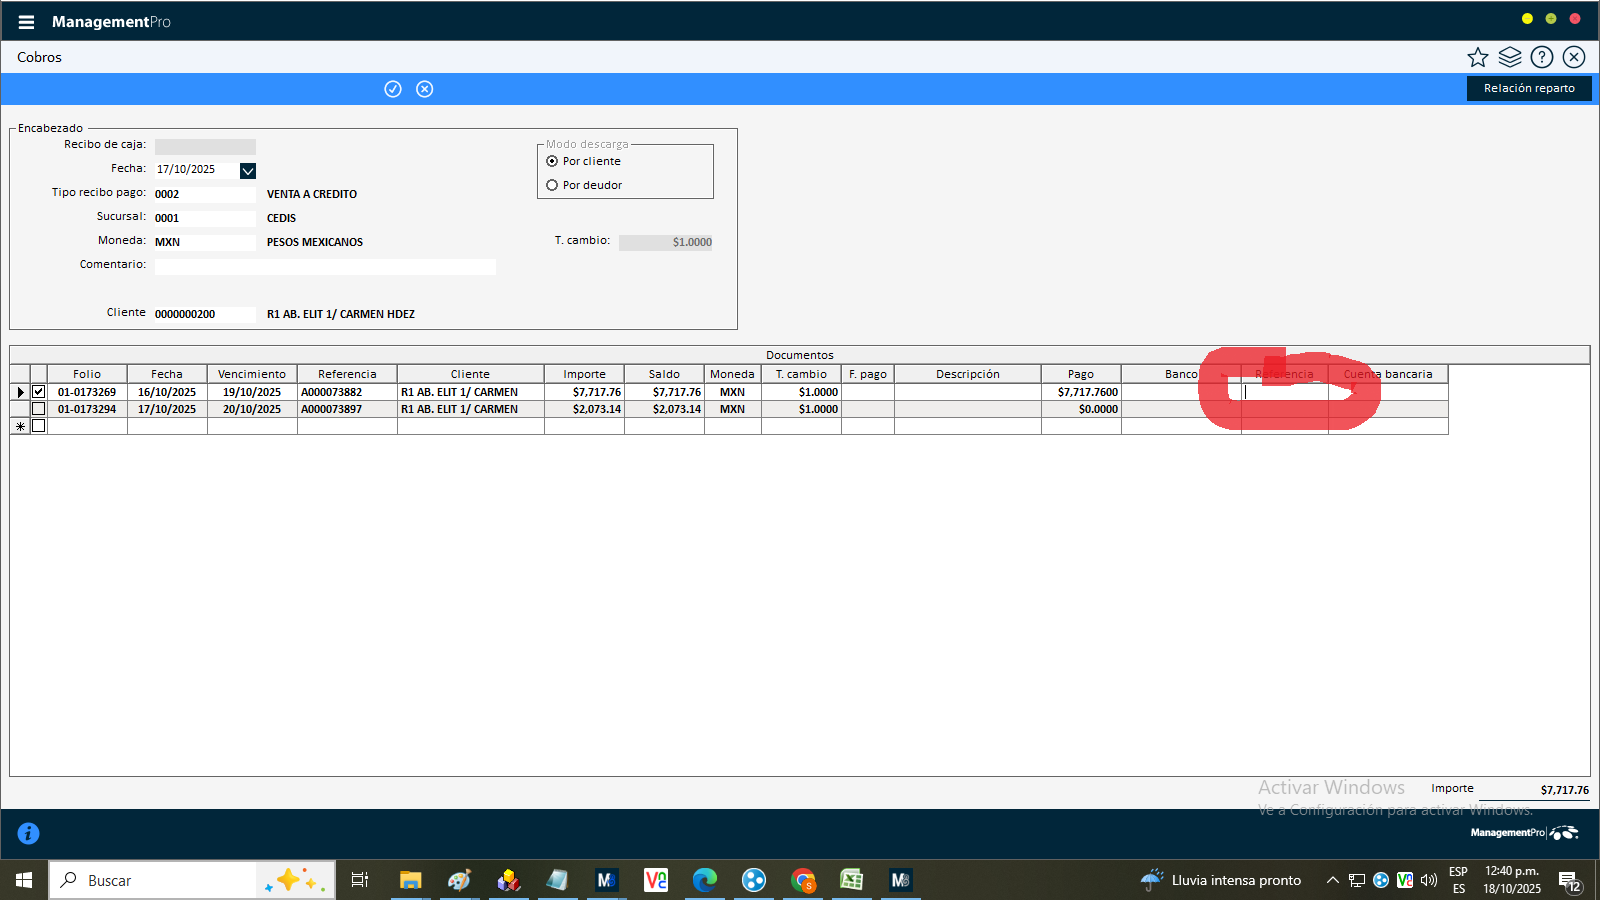This screenshot has width=1600, height=900.
Task: Click the confirm checkmark icon in toolbar
Action: pos(393,89)
